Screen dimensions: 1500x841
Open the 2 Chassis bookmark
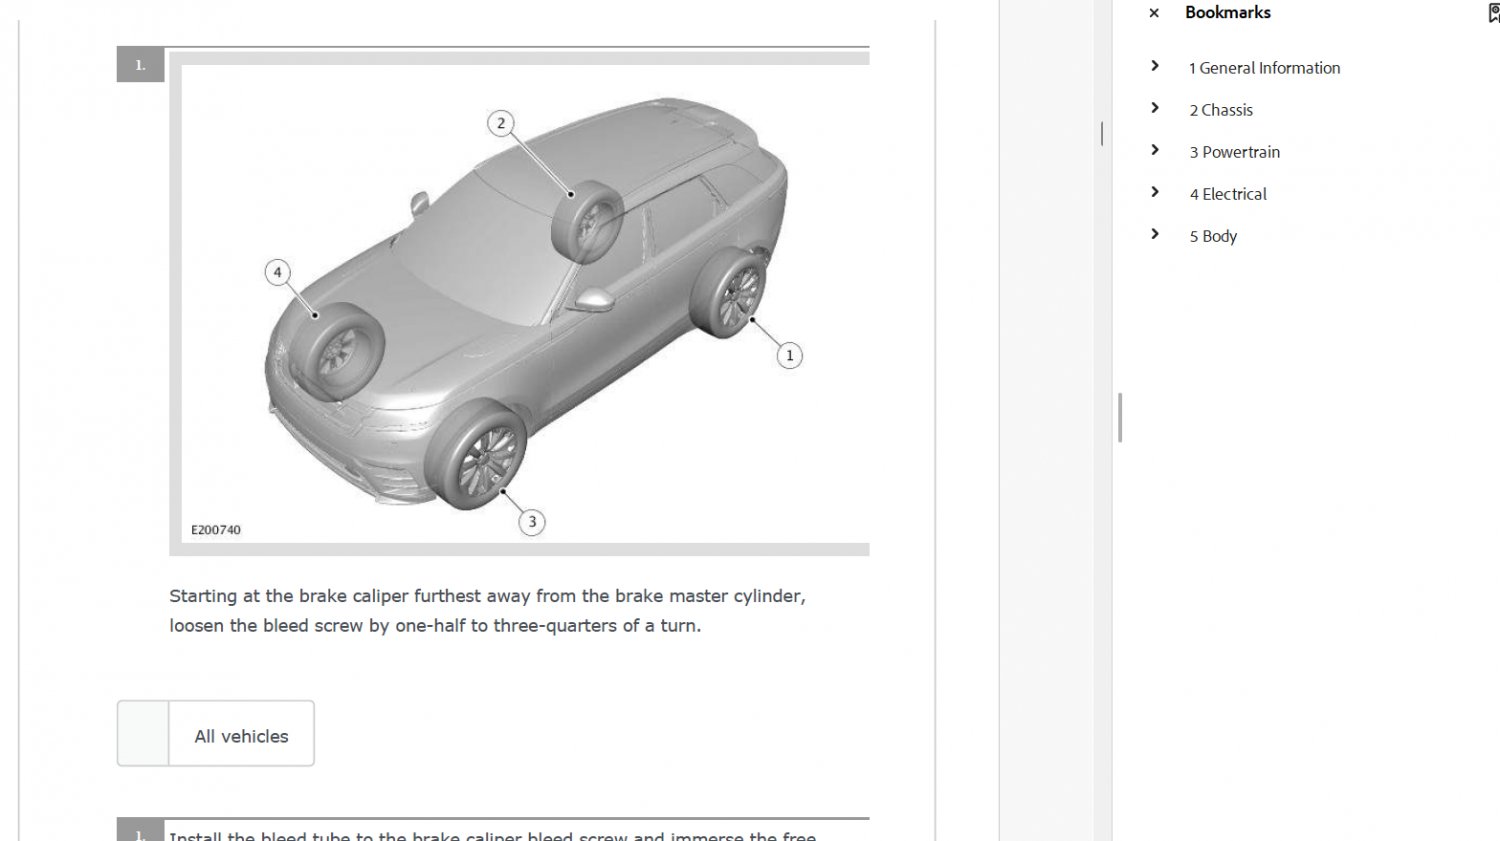click(x=1221, y=110)
